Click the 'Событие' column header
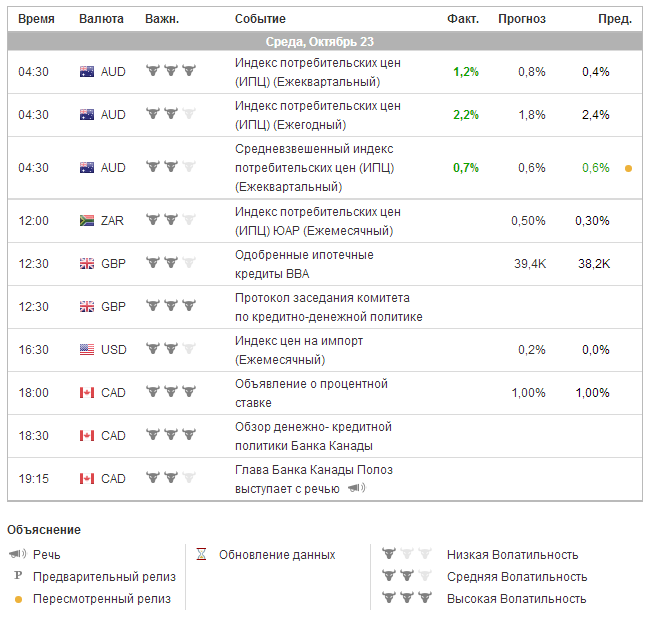This screenshot has width=647, height=620. tap(260, 19)
